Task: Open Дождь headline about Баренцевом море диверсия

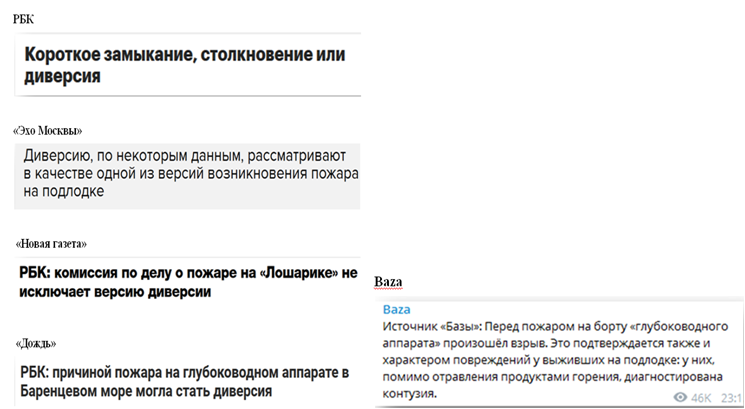Action: pyautogui.click(x=185, y=382)
